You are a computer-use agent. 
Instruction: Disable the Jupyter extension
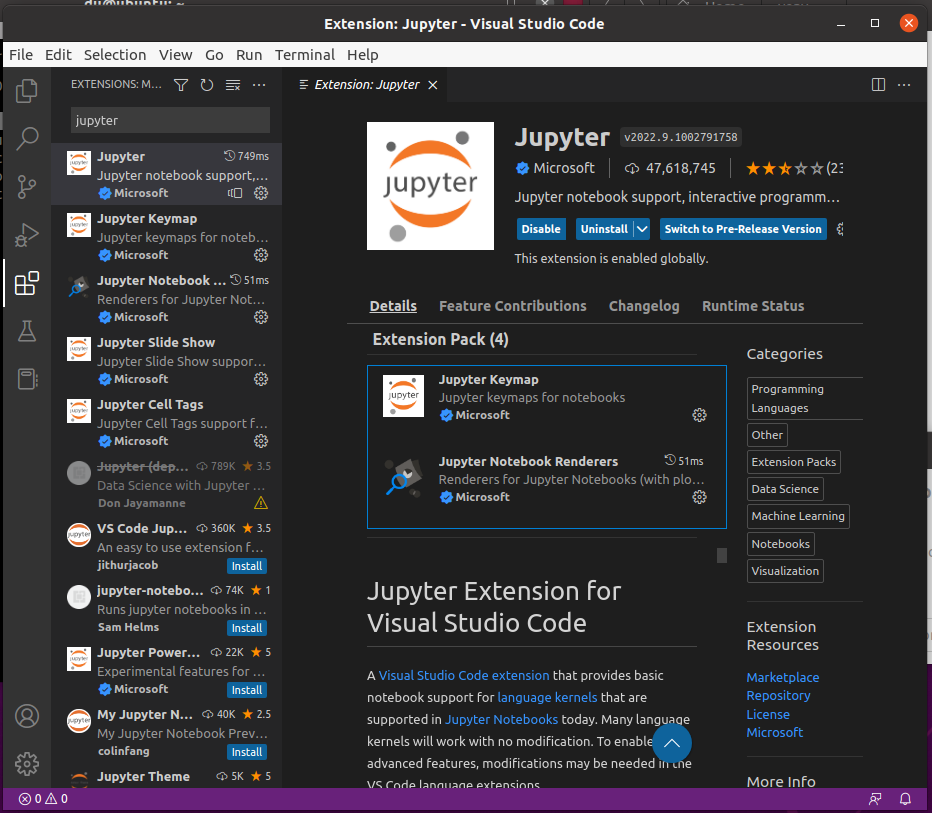click(541, 229)
